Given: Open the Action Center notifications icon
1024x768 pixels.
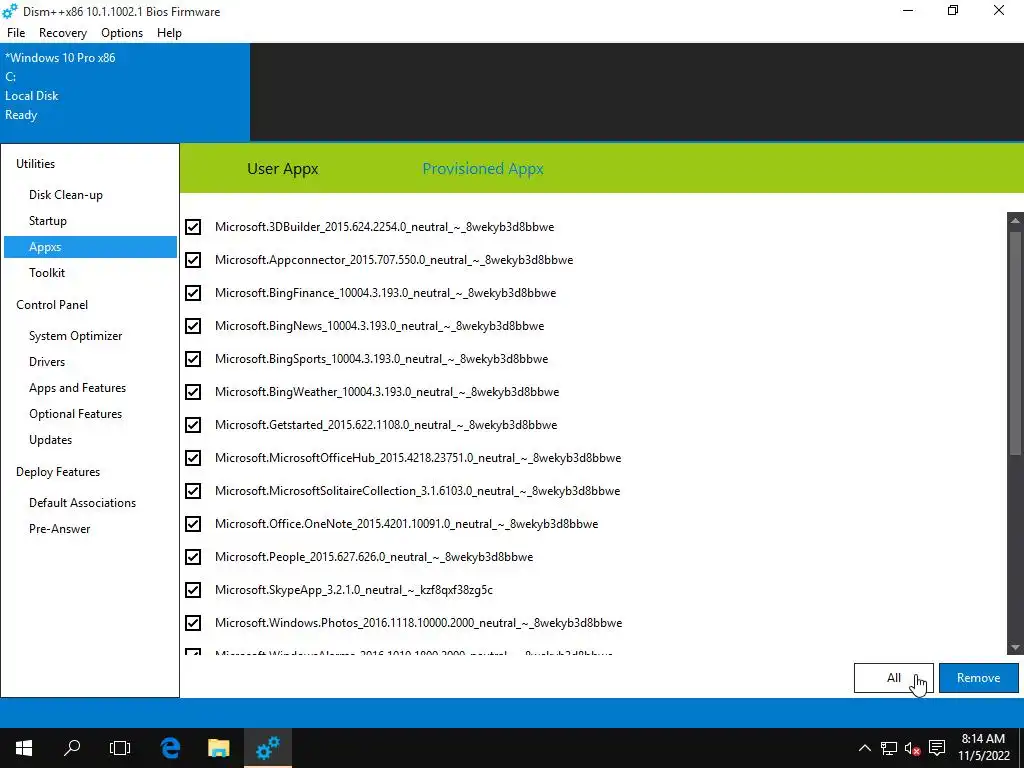Looking at the screenshot, I should click(x=937, y=748).
